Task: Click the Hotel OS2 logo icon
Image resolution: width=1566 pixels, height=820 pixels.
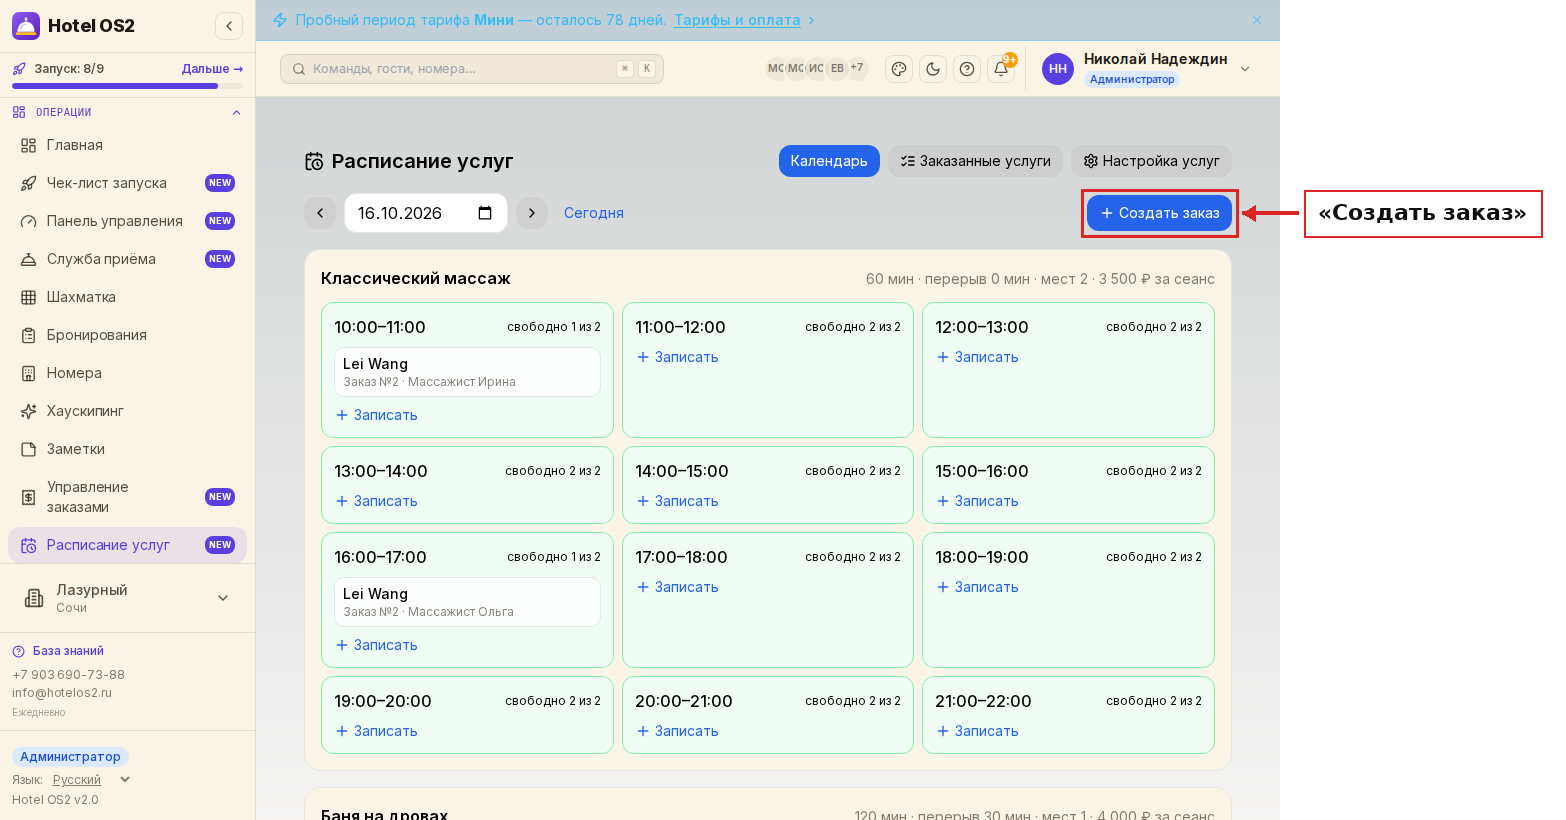Action: (26, 26)
